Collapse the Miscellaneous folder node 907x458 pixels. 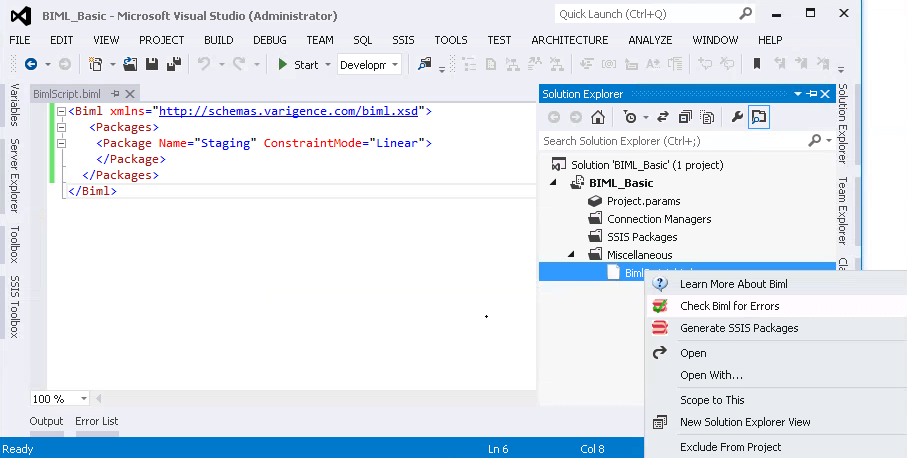tap(572, 254)
